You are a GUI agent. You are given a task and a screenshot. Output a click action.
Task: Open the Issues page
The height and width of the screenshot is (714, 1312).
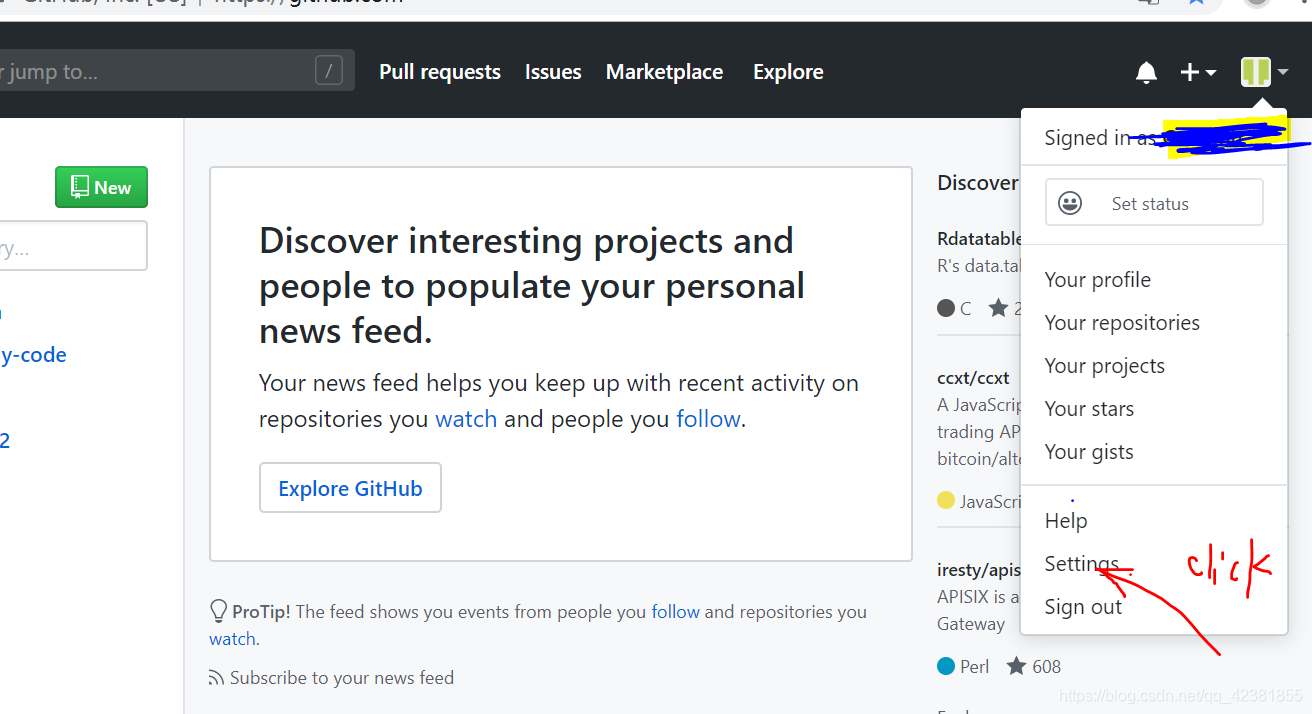pyautogui.click(x=553, y=72)
